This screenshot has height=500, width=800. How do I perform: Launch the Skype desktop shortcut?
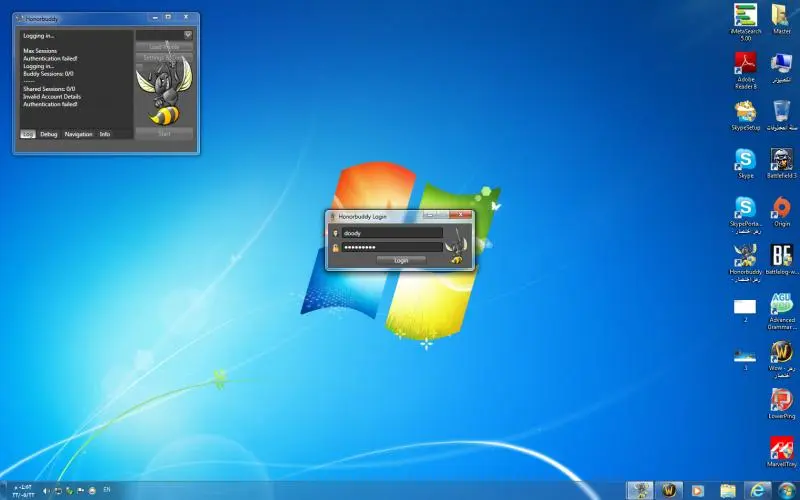coord(745,163)
